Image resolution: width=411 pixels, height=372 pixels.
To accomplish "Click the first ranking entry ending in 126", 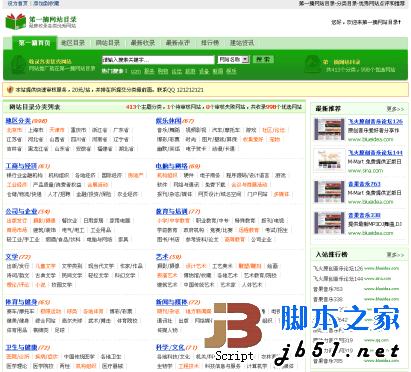I will click(x=338, y=268).
